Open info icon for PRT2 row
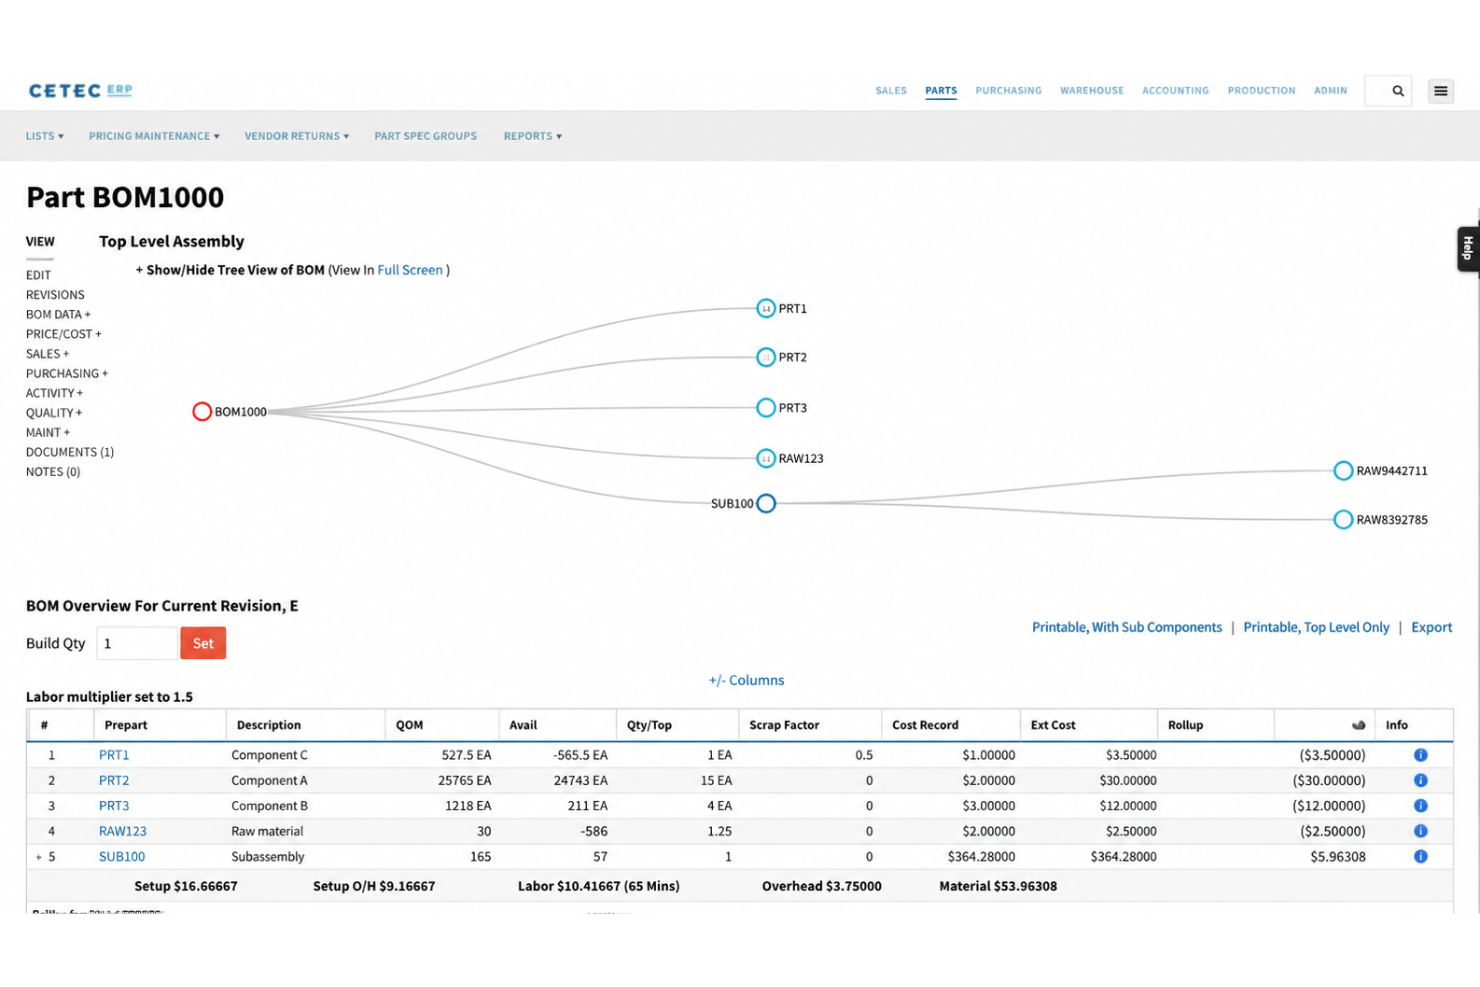This screenshot has width=1480, height=987. [x=1421, y=781]
